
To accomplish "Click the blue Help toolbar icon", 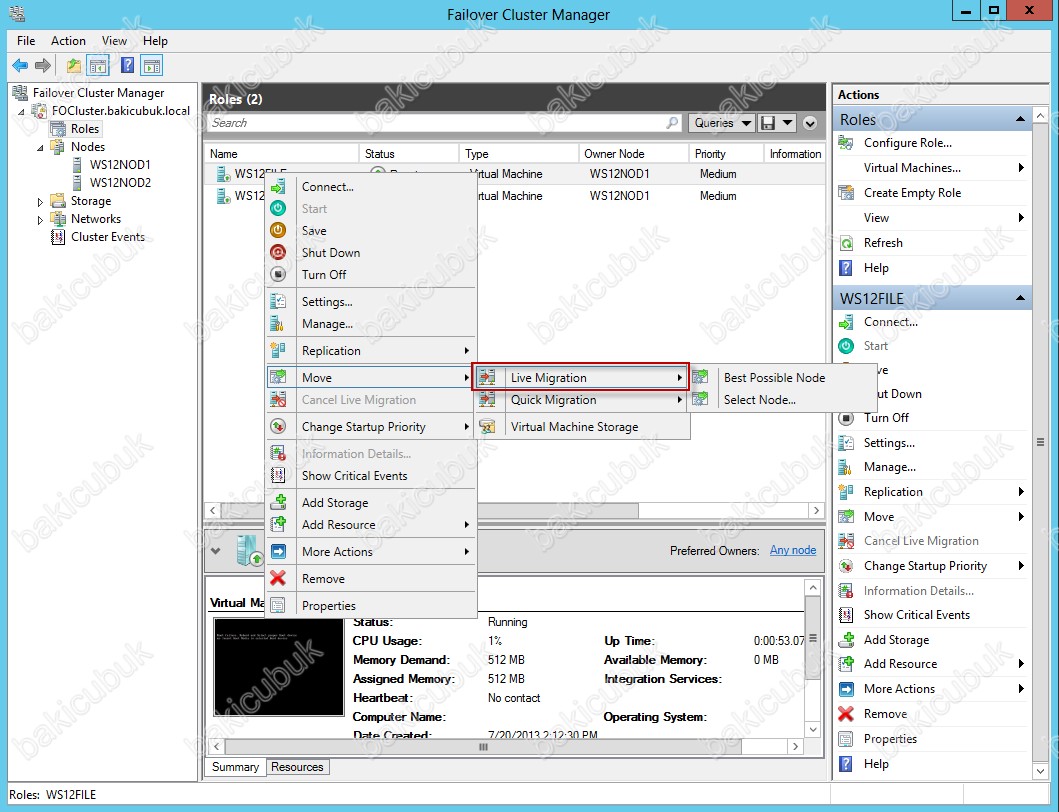I will tap(127, 66).
